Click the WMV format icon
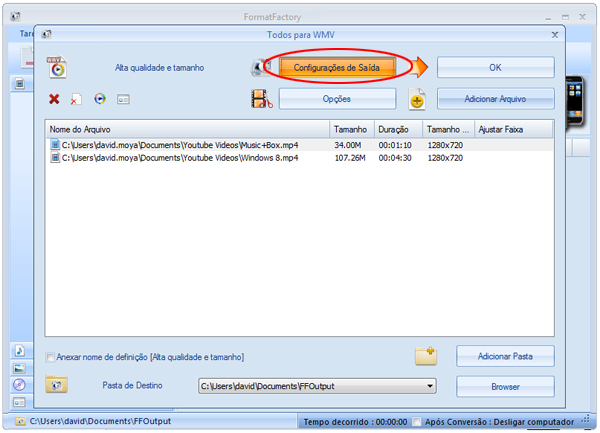This screenshot has height=433, width=600. click(57, 67)
